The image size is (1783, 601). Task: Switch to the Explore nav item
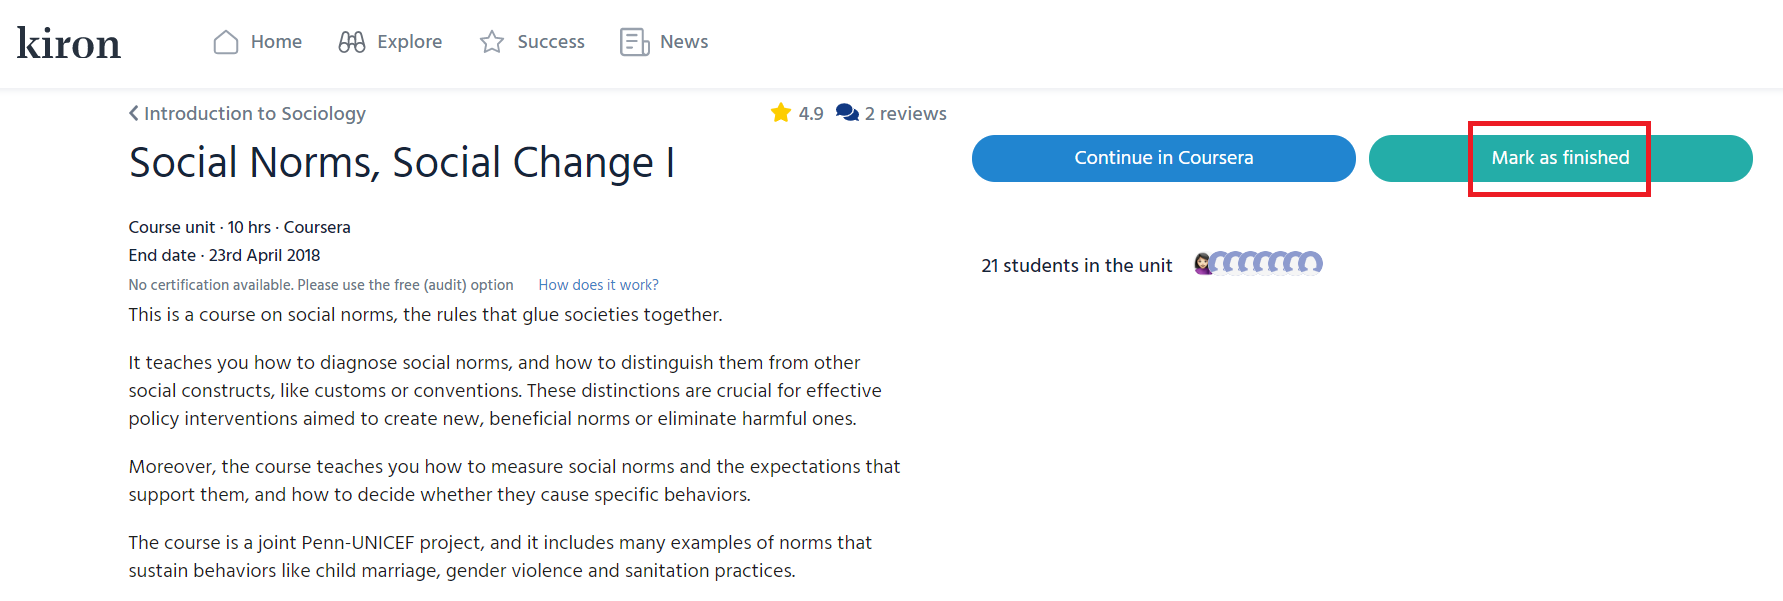[x=412, y=41]
